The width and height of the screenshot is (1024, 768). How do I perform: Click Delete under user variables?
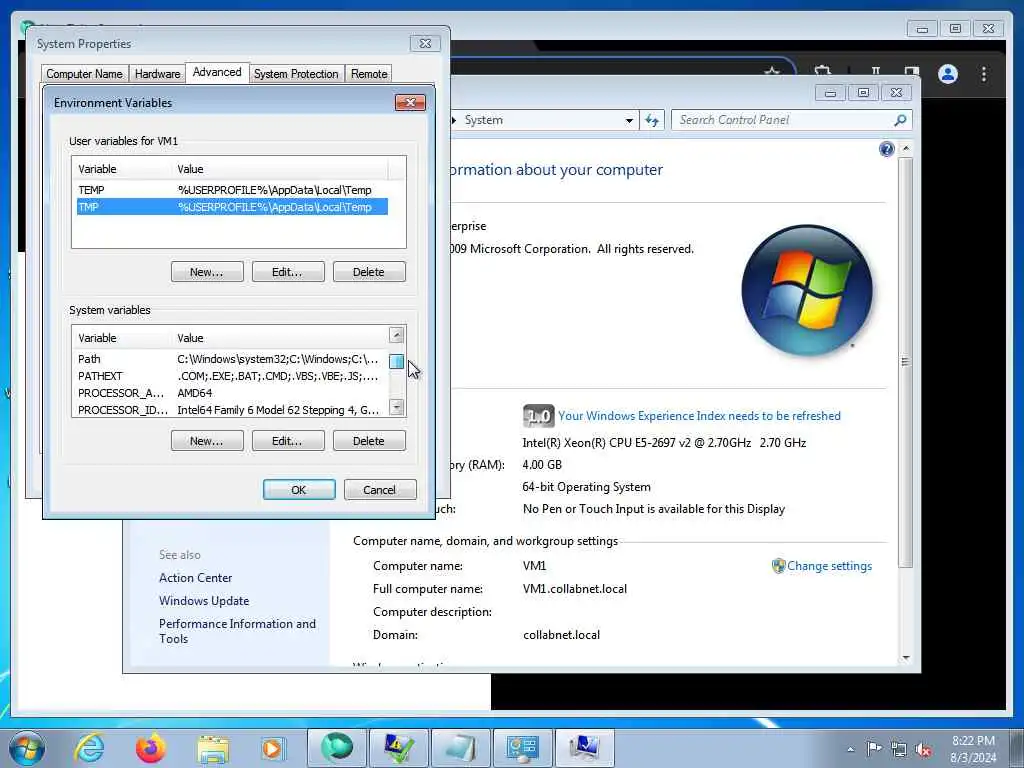[369, 272]
